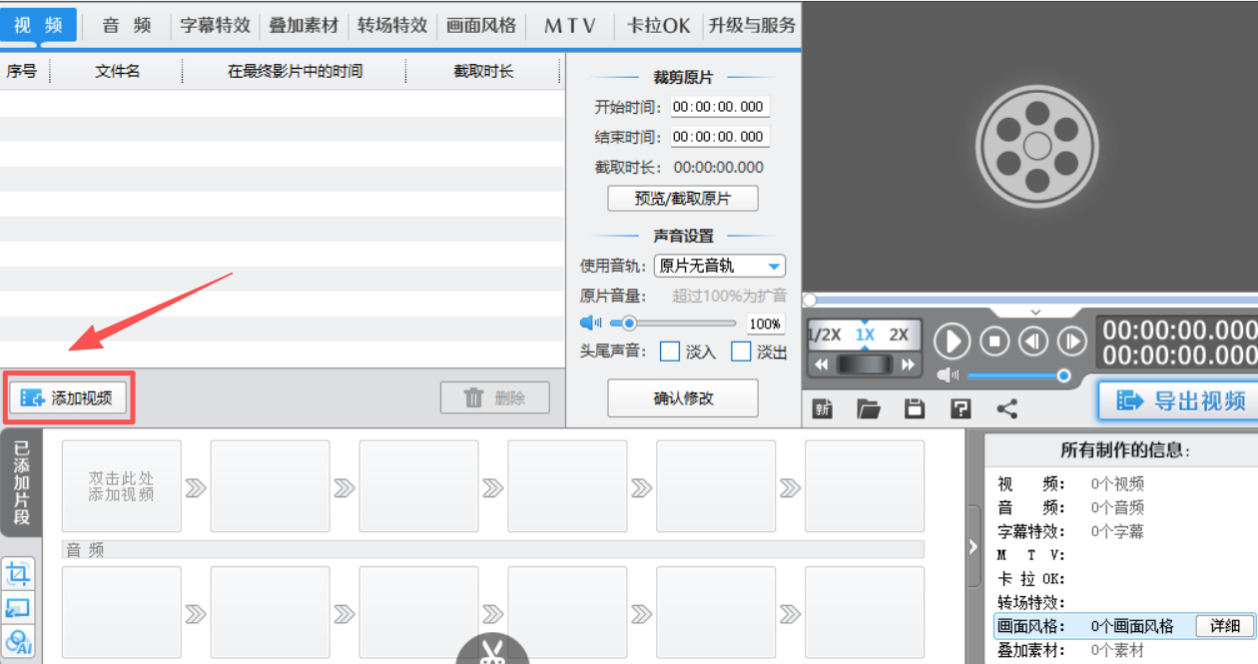Select the crop/rotate video tool icon

tap(16, 573)
